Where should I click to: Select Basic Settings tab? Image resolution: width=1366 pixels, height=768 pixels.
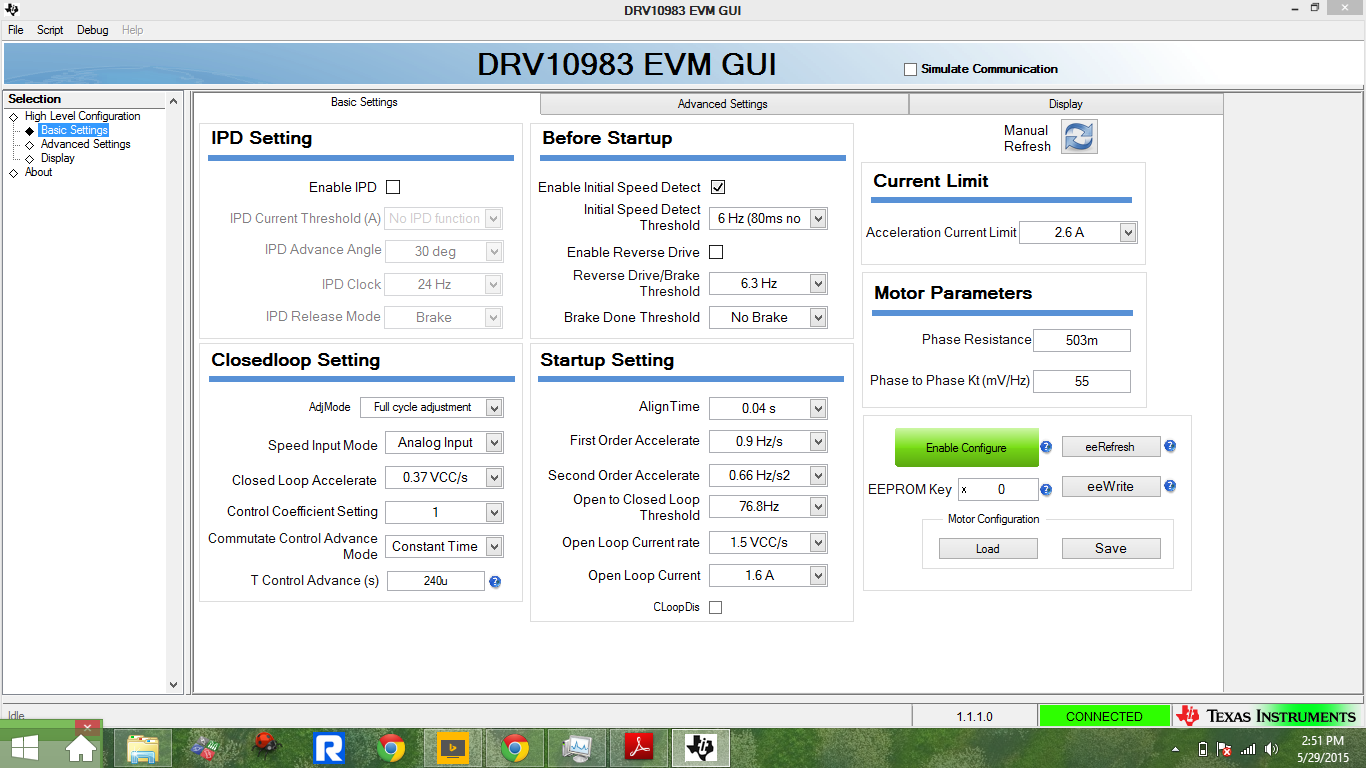click(365, 102)
